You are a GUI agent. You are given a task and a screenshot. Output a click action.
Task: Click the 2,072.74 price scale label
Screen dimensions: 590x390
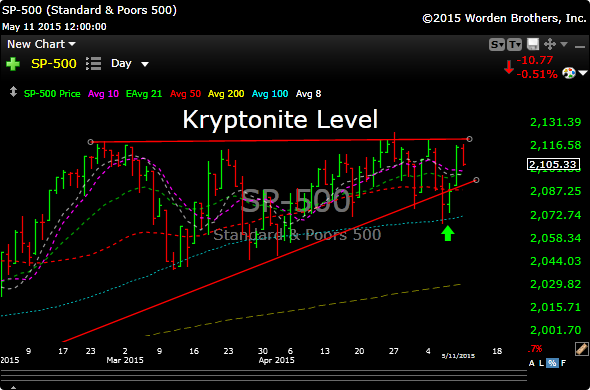point(555,215)
